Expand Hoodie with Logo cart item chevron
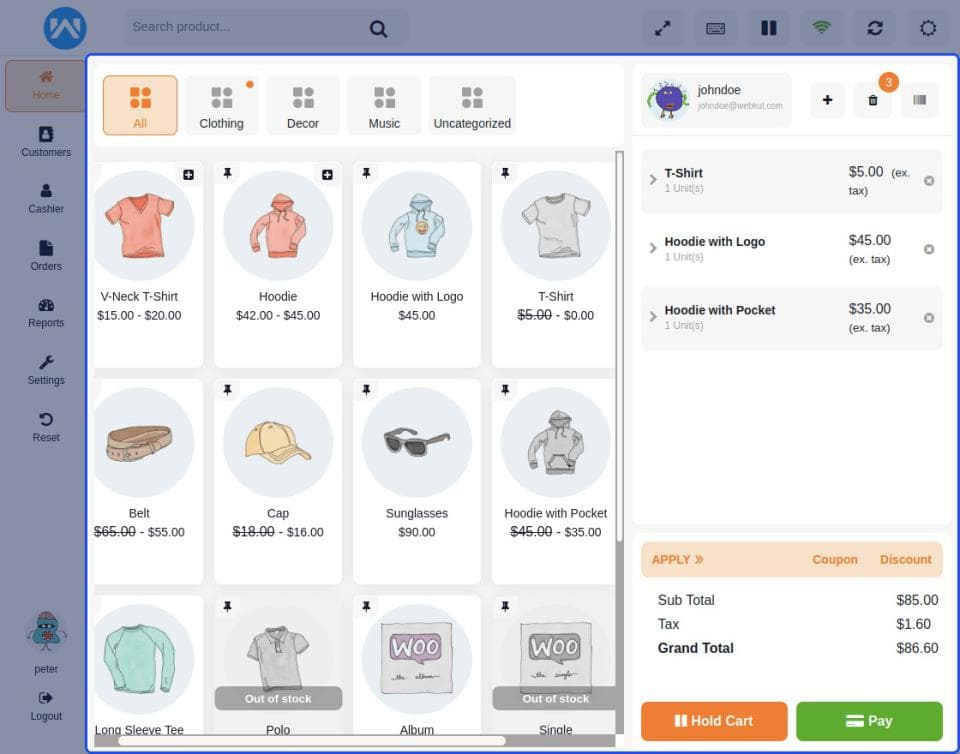 (653, 248)
